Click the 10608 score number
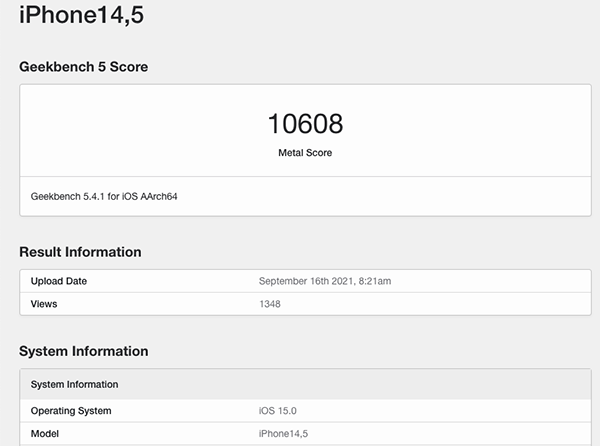Viewport: 600px width, 446px height. tap(305, 124)
